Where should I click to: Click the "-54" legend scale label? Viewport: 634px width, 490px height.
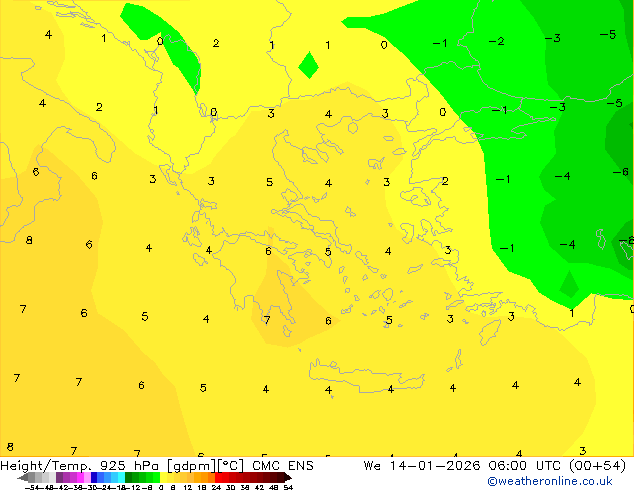pos(32,487)
